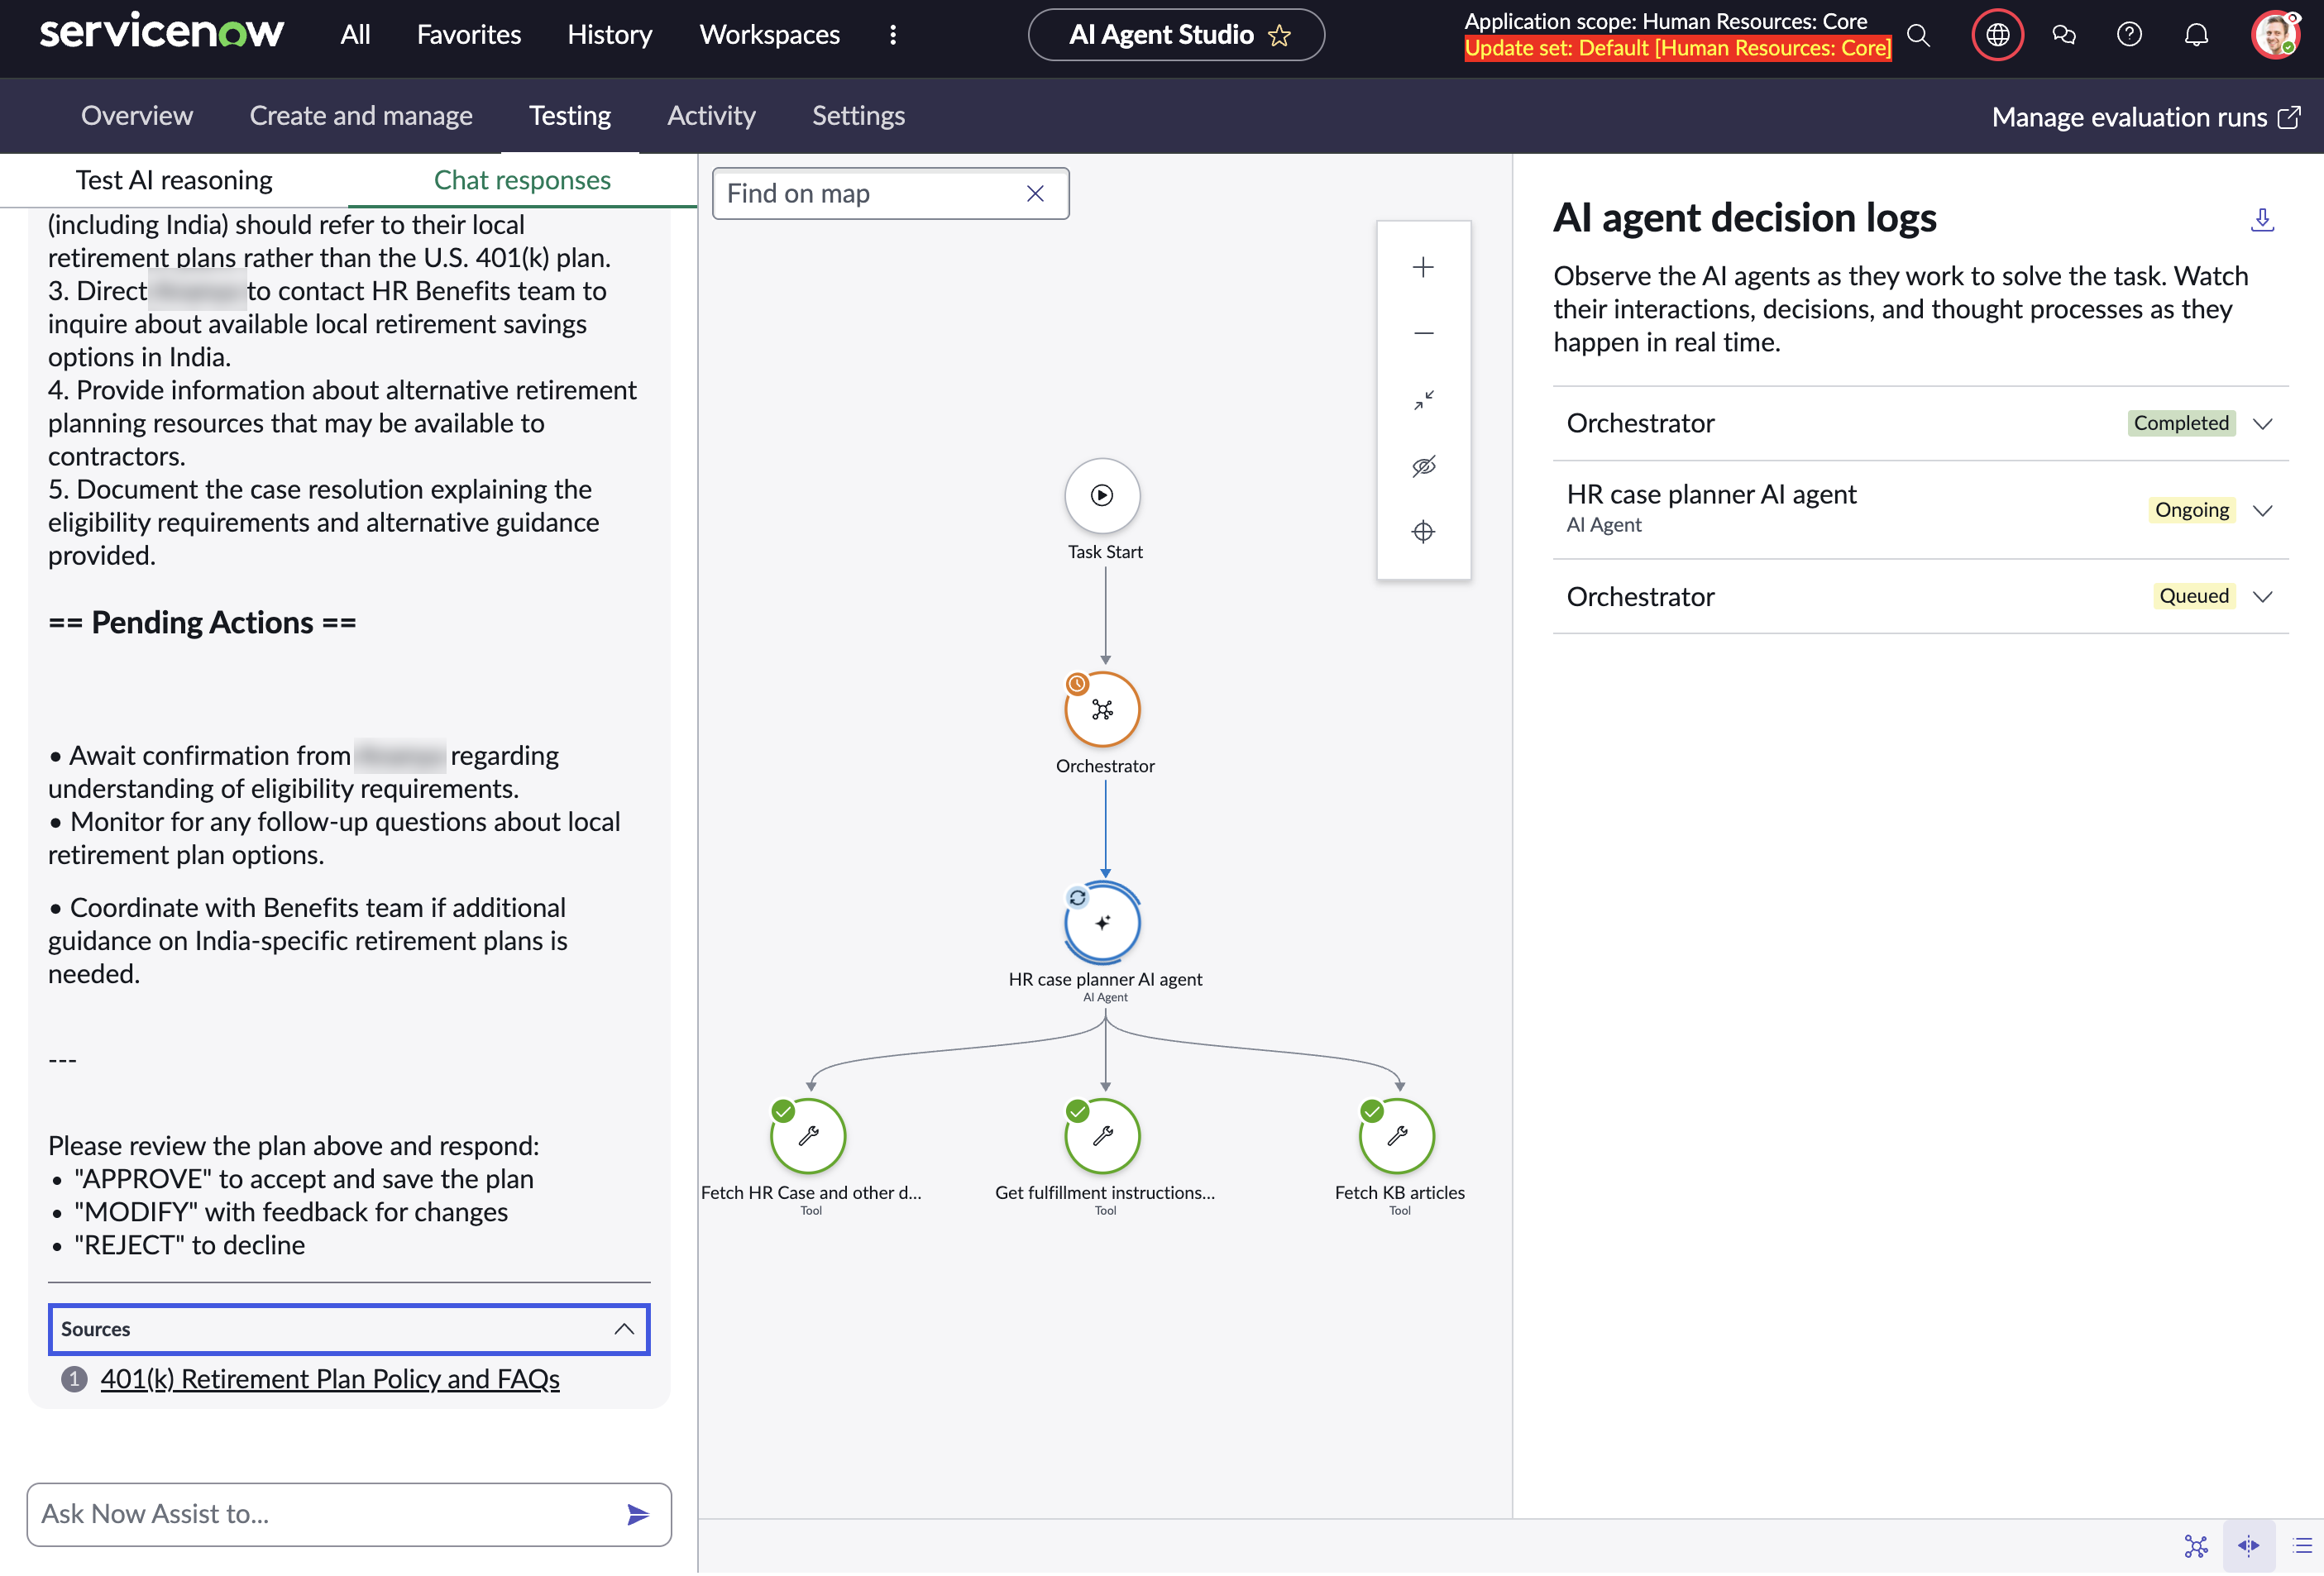Open Manage evaluation runs link
Viewport: 2324px width, 1576px height.
pos(2145,117)
